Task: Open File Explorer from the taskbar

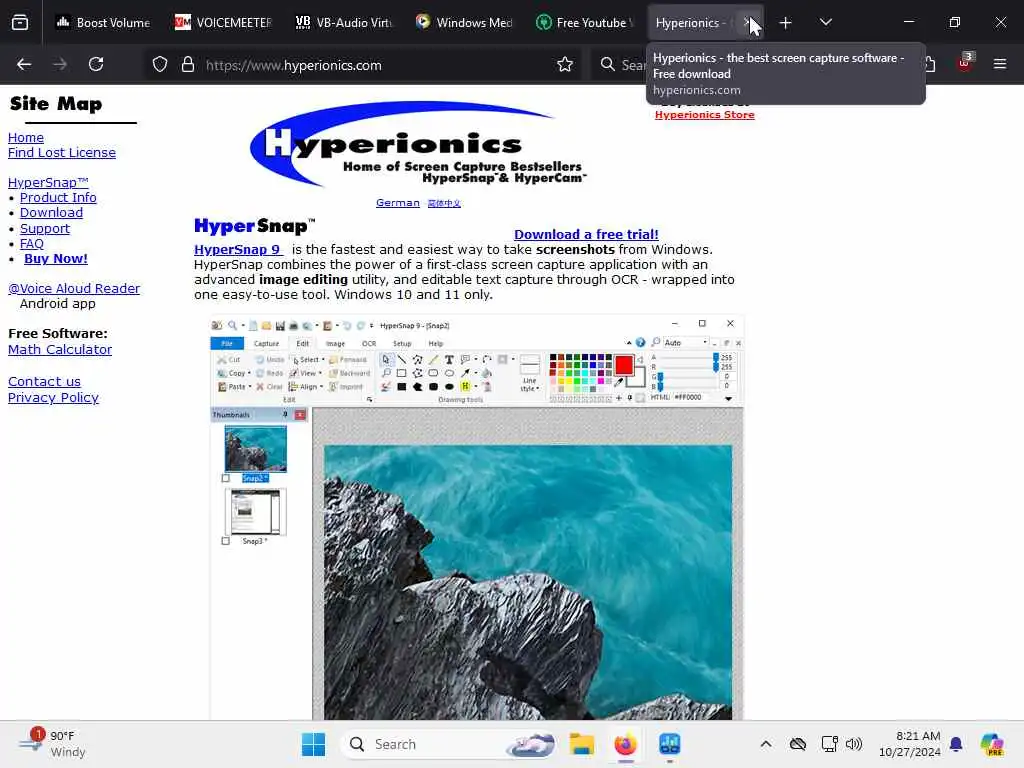Action: (x=581, y=744)
